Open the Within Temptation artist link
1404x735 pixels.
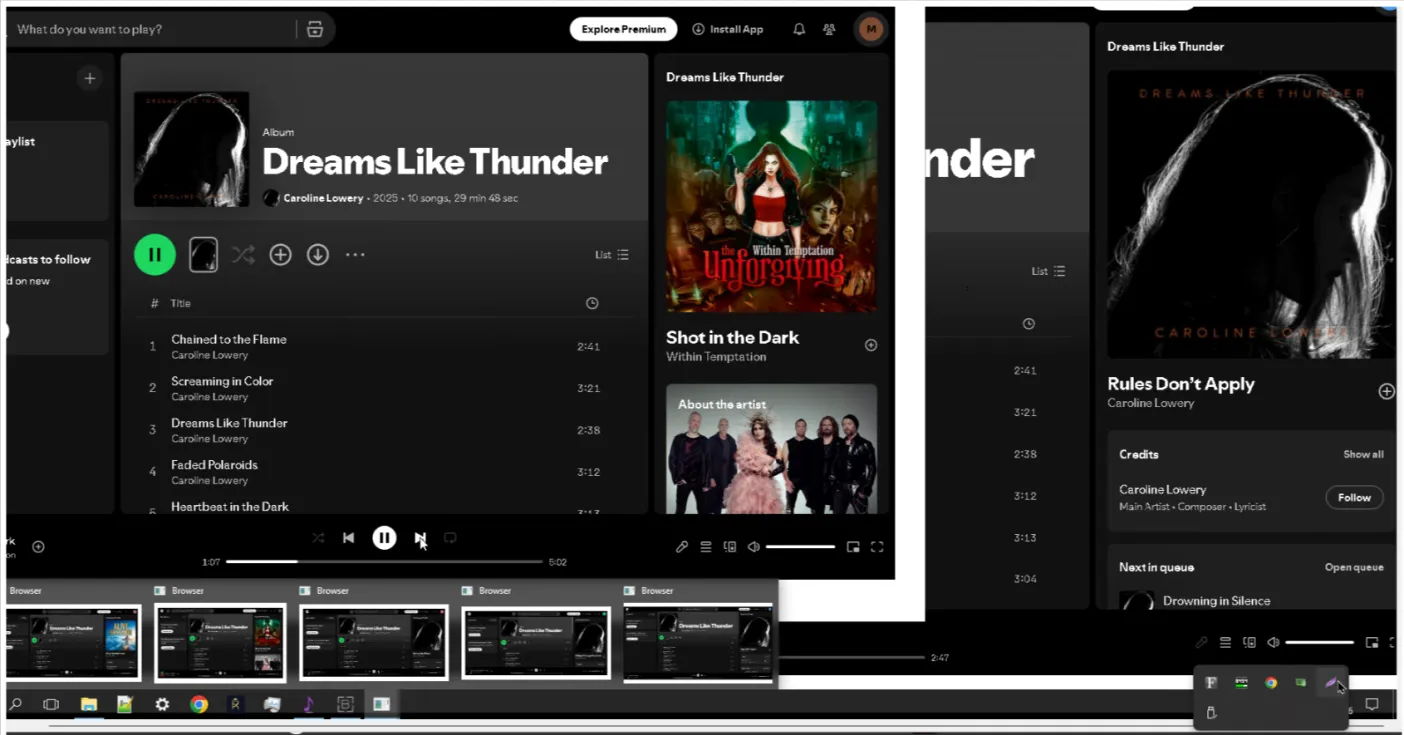[716, 357]
